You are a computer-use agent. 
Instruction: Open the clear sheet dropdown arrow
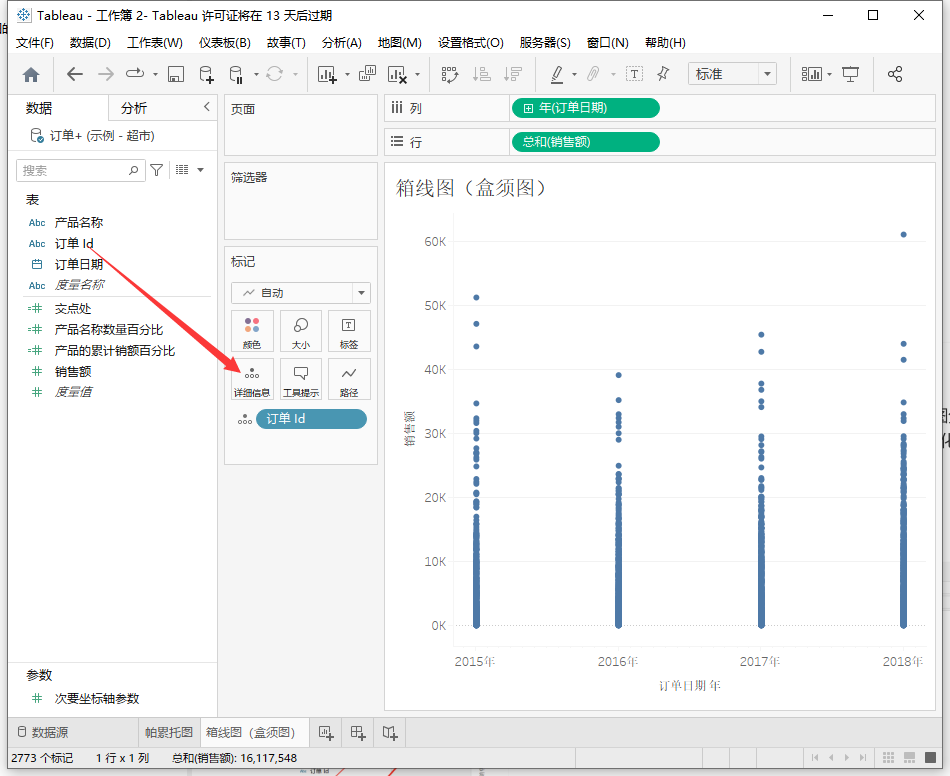417,75
